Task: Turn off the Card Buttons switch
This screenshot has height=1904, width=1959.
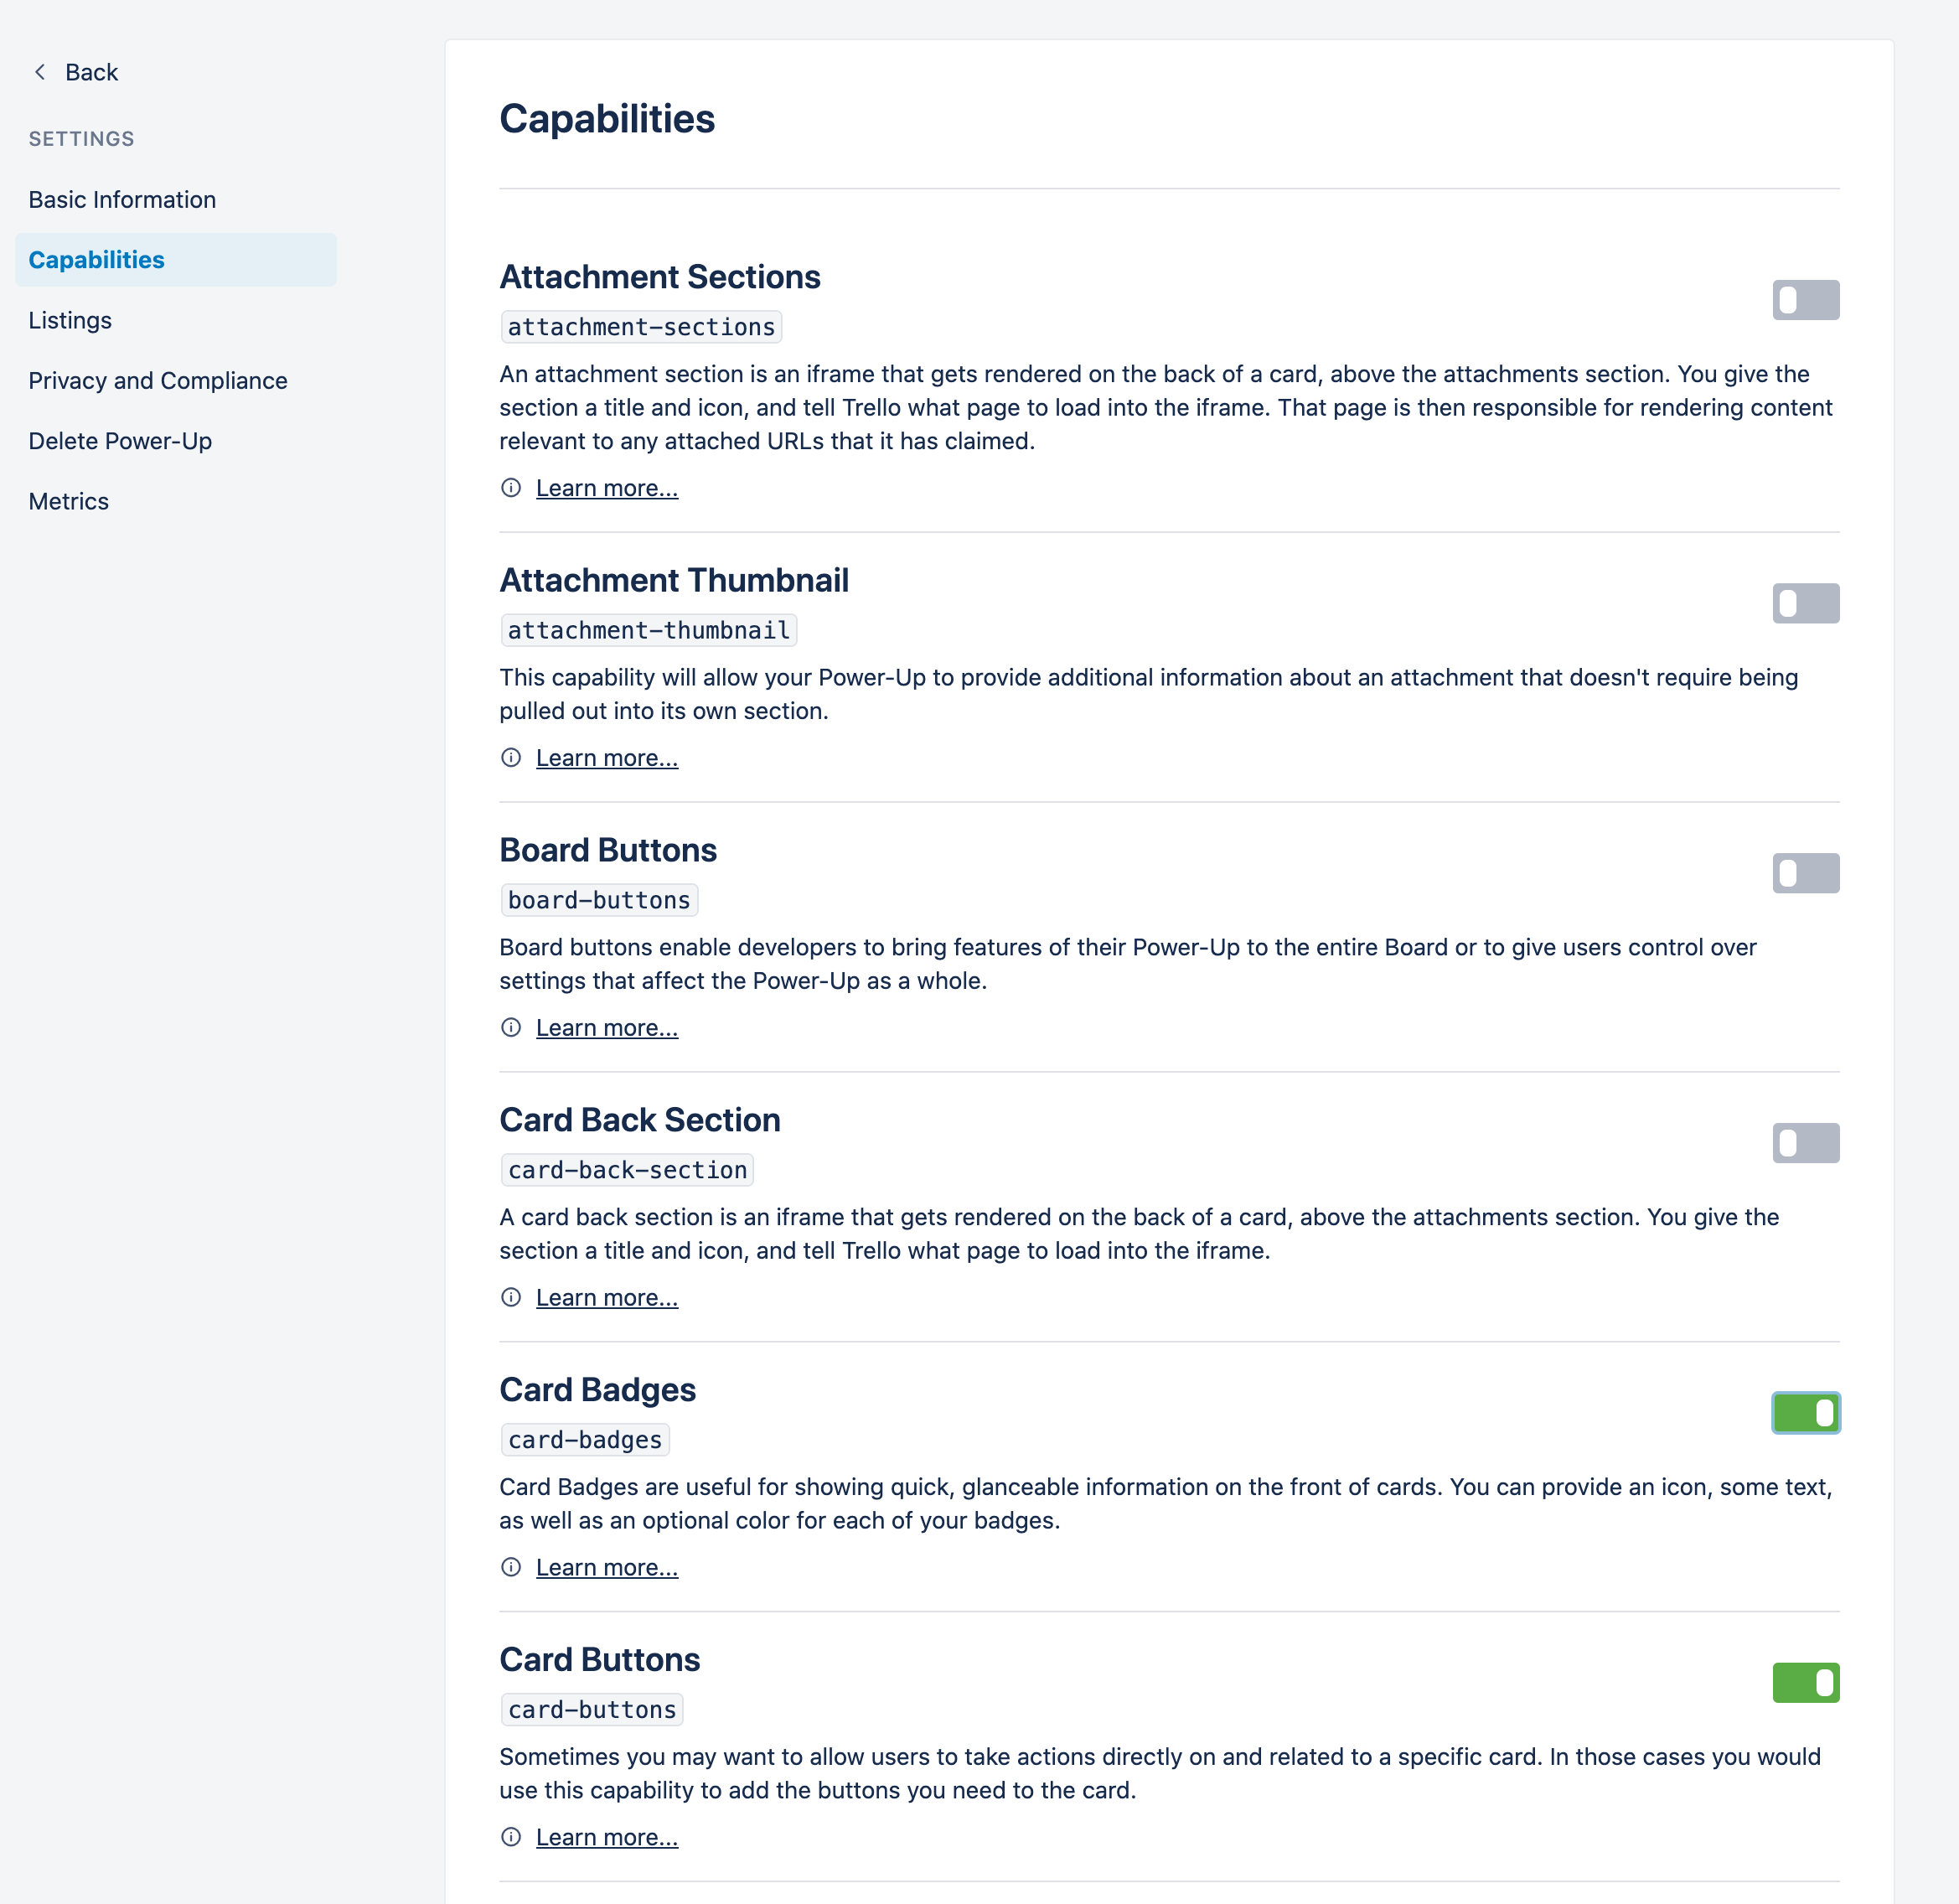Action: point(1806,1684)
